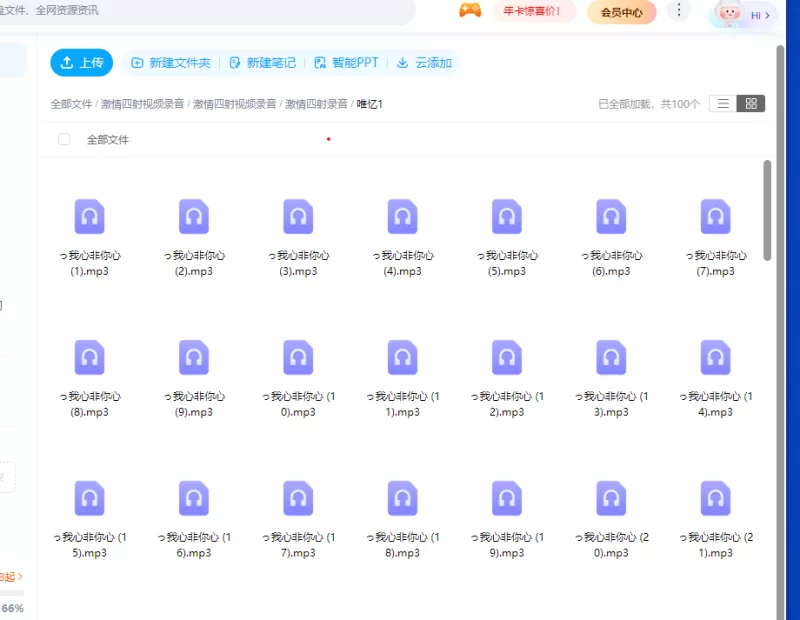
Task: Open audio file っ我心非你心 (13).mp3
Action: tap(611, 379)
